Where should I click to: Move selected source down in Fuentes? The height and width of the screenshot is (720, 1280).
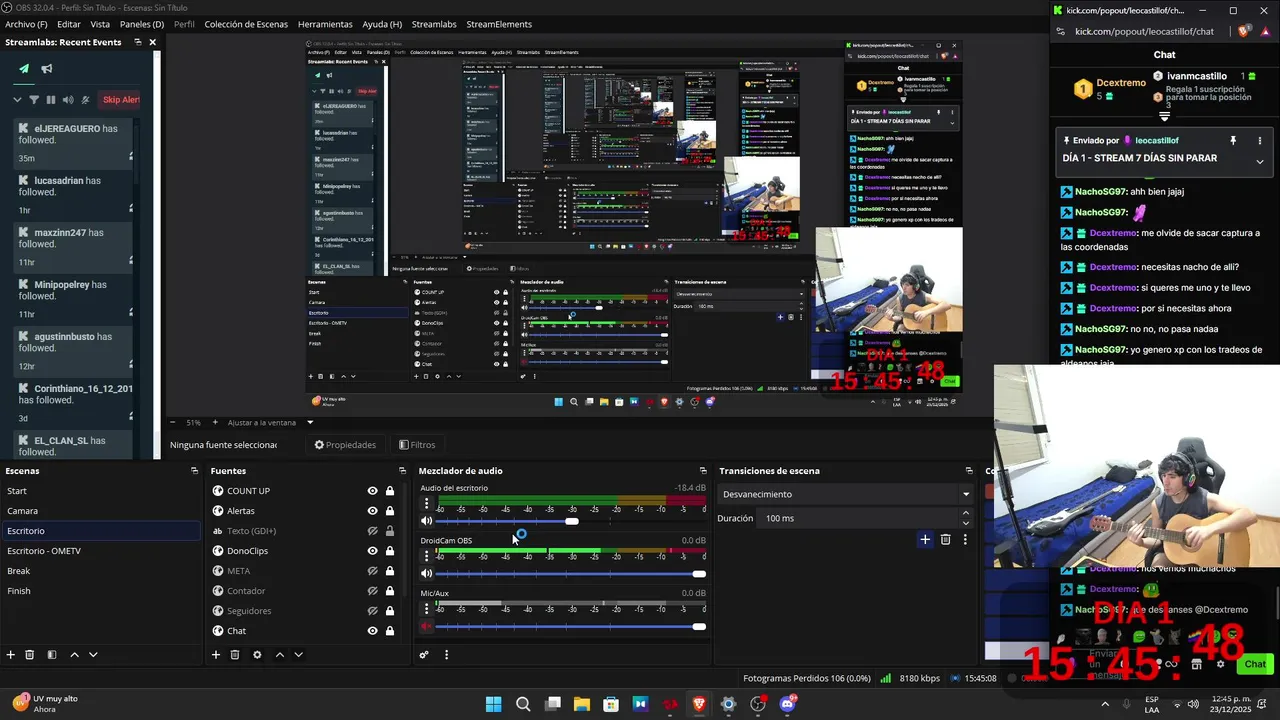coord(298,655)
